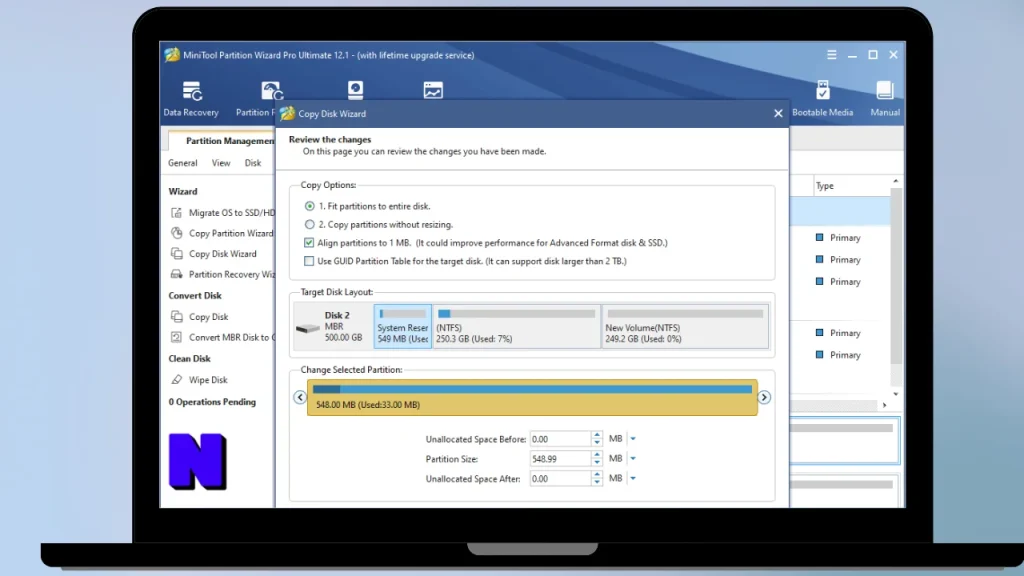Click the Partition Size input field
The width and height of the screenshot is (1024, 576).
[560, 458]
